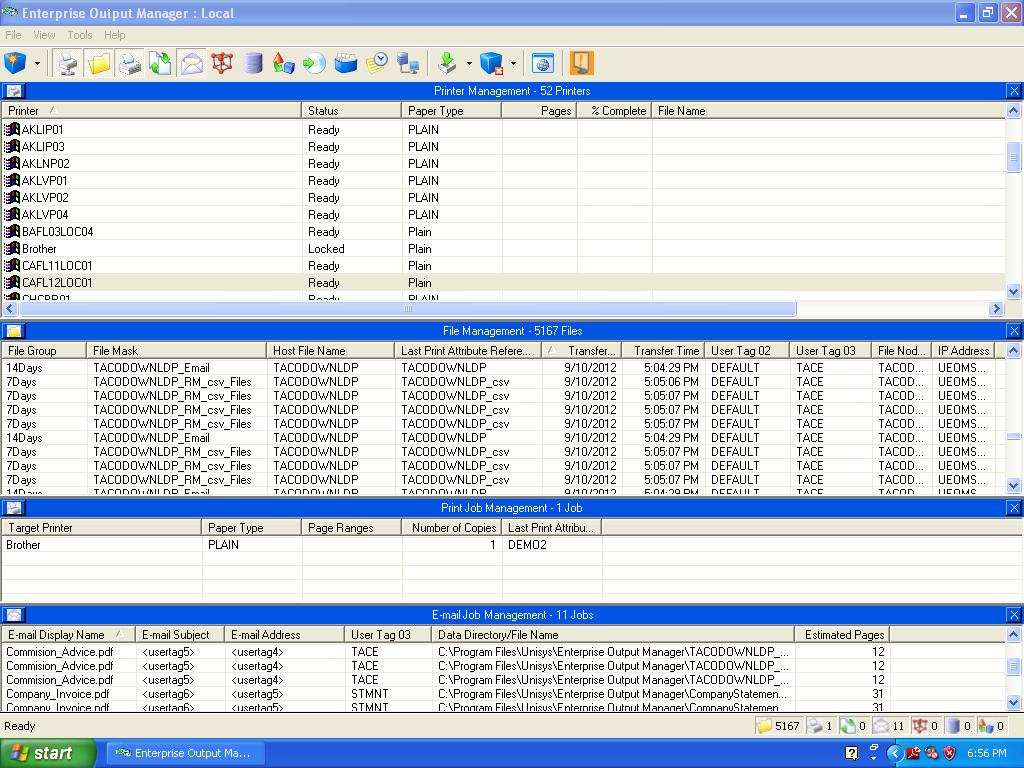Click Enterprise Output Manager taskbar button
The height and width of the screenshot is (768, 1024).
[185, 753]
